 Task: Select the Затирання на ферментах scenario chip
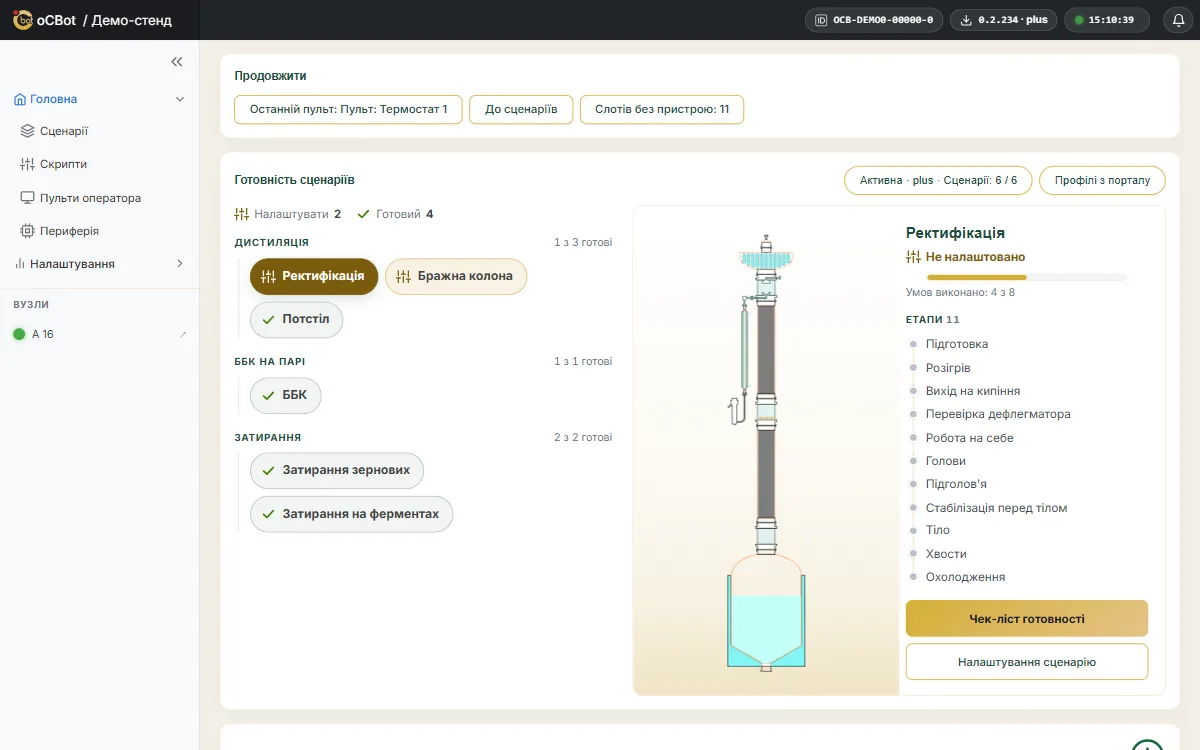(x=351, y=514)
